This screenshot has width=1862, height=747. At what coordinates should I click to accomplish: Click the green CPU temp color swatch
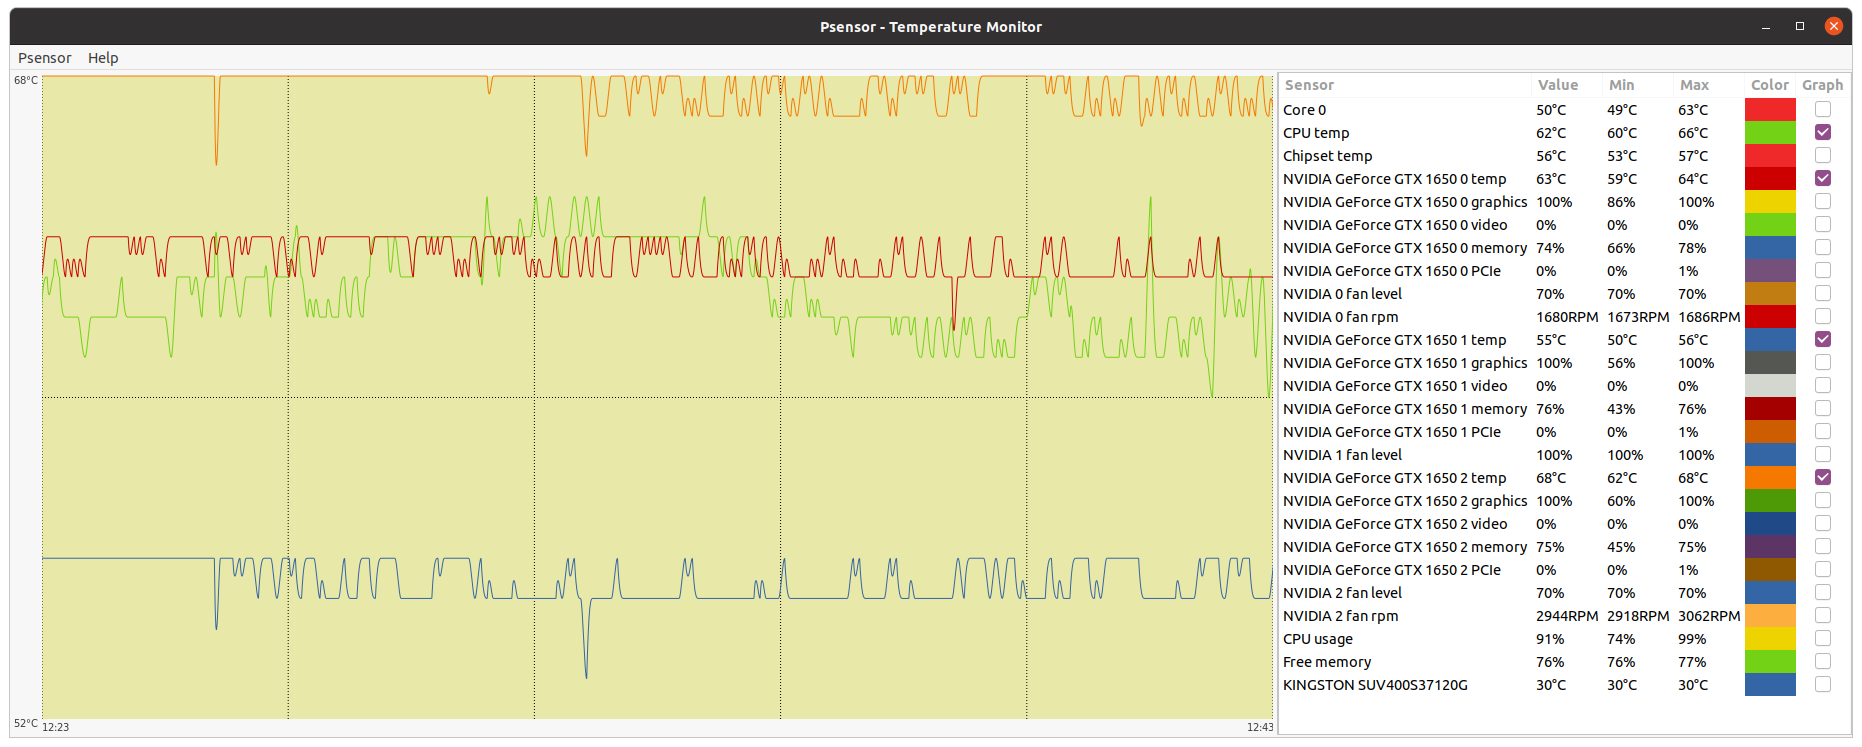pos(1770,132)
